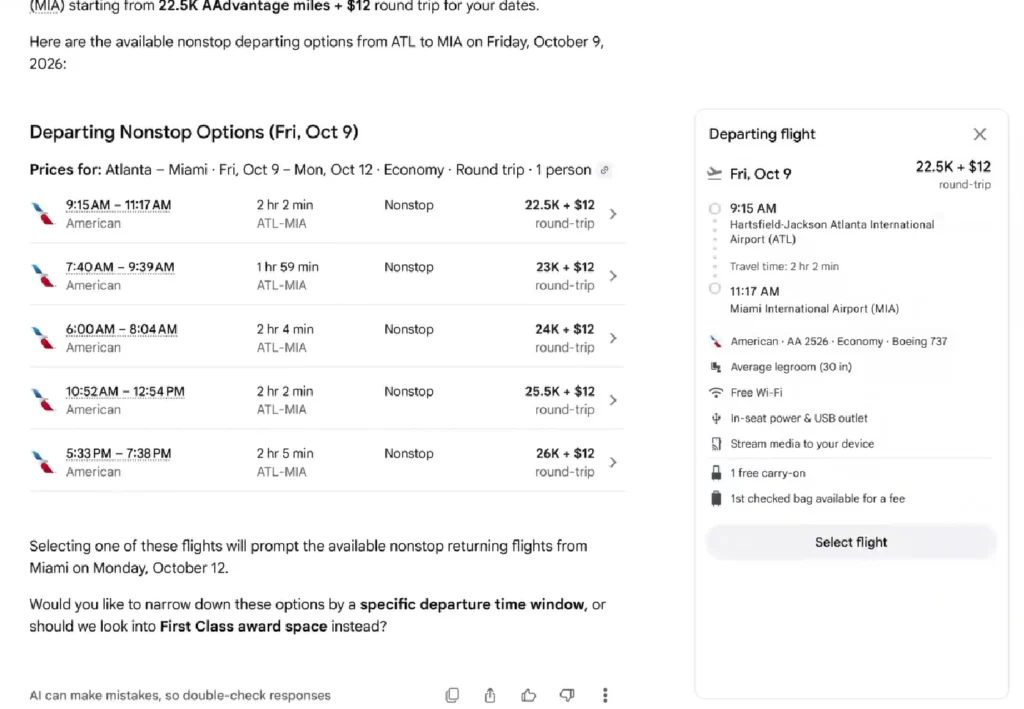Expand the 9:15 AM flight chevron

pos(613,213)
